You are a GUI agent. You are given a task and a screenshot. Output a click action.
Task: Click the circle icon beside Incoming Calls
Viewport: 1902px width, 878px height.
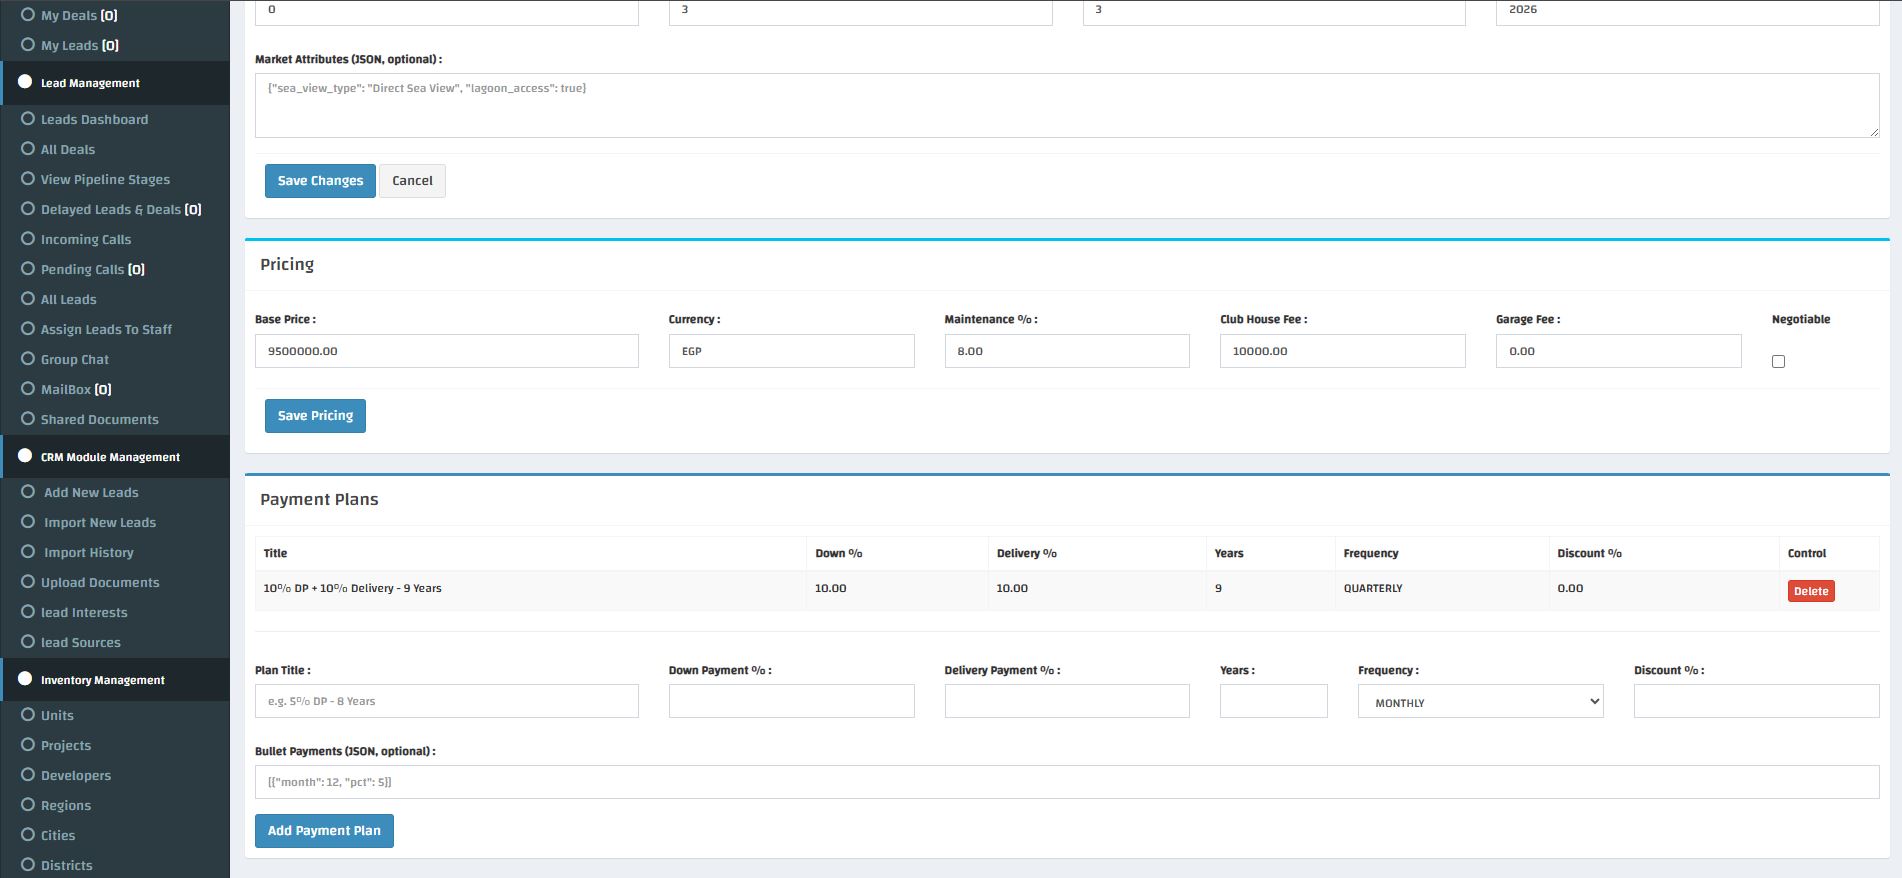(x=28, y=238)
